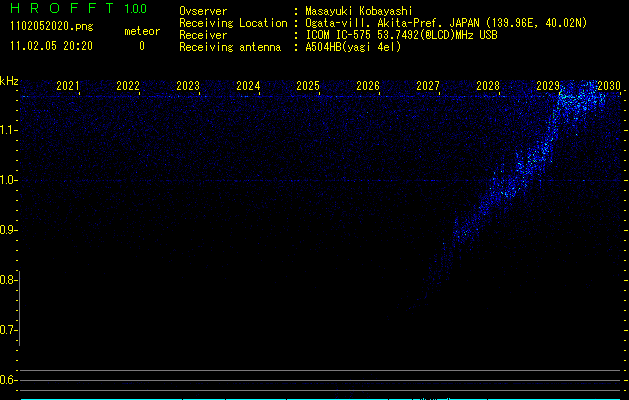This screenshot has width=629, height=400.
Task: Click the 2028 time marker
Action: 488,86
